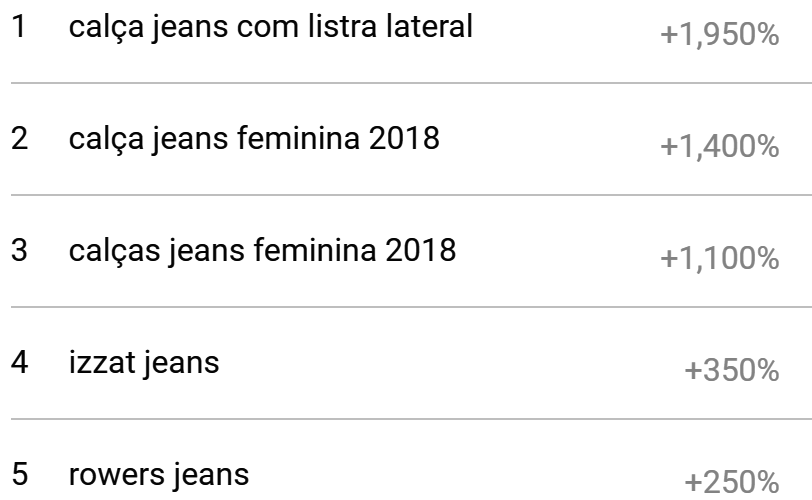Click the +350% growth value
This screenshot has height=500, width=812.
[x=732, y=371]
